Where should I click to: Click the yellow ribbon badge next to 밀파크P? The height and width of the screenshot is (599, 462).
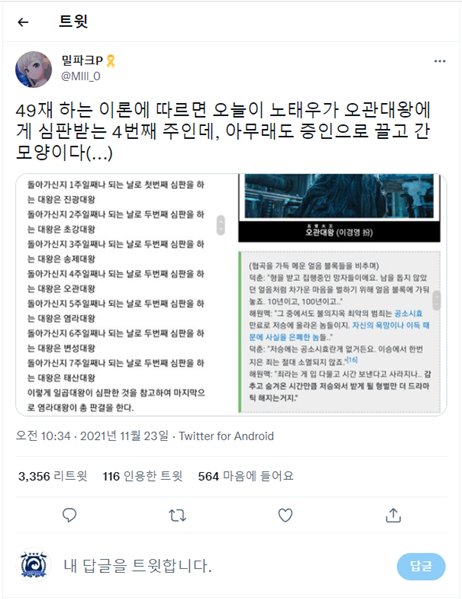click(x=111, y=61)
